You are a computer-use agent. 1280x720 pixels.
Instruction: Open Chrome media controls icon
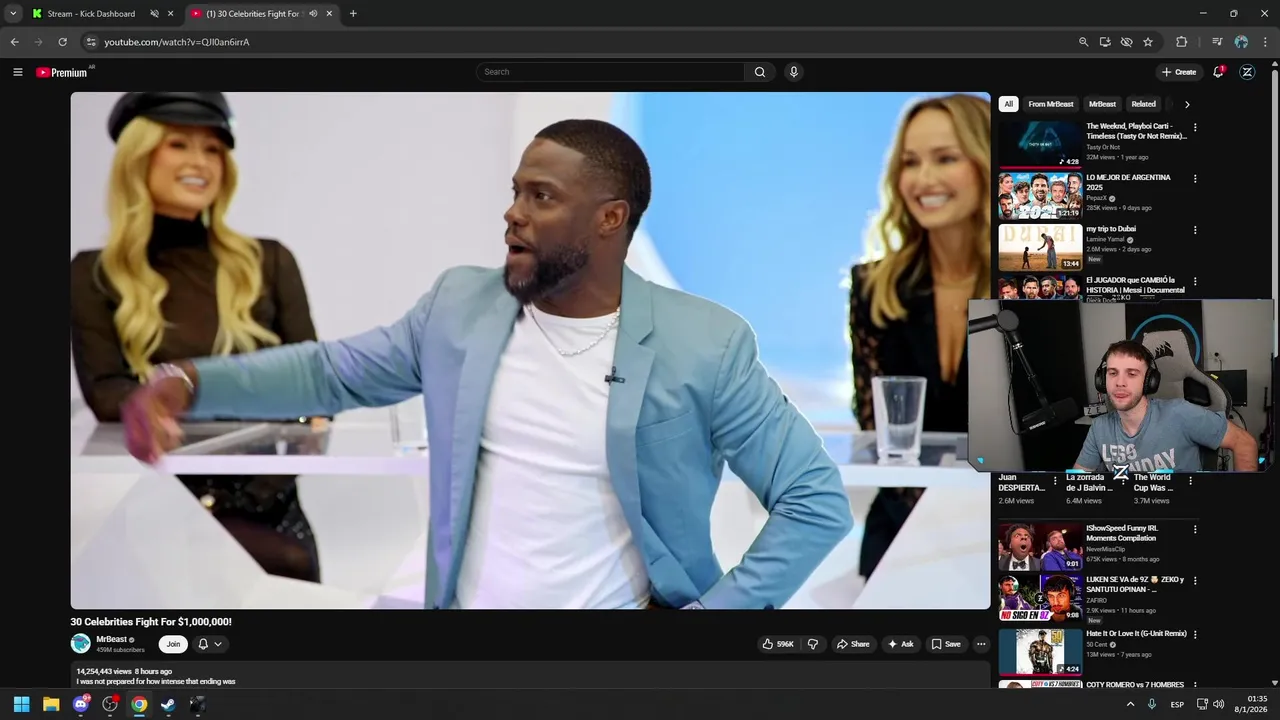1217,42
